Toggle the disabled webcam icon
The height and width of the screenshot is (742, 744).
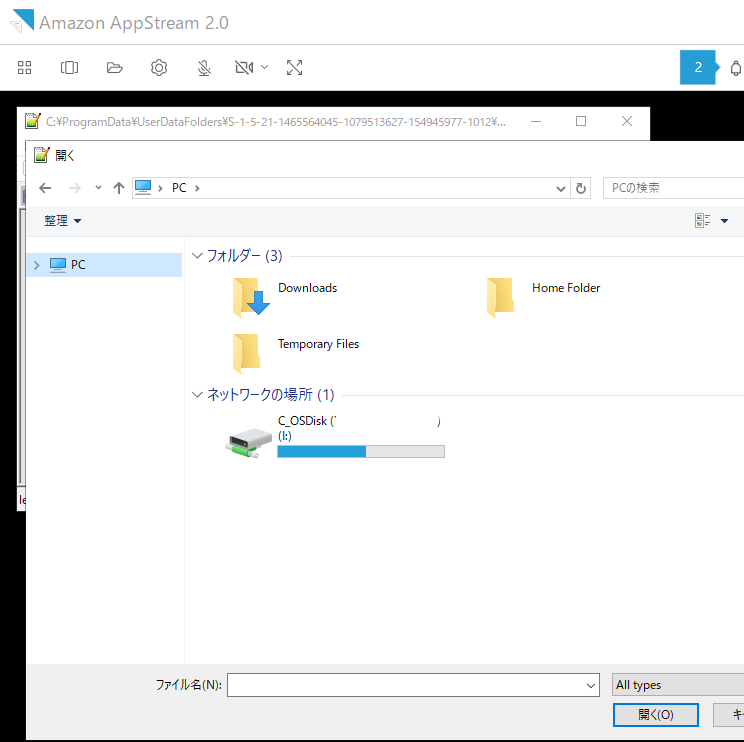(x=244, y=67)
